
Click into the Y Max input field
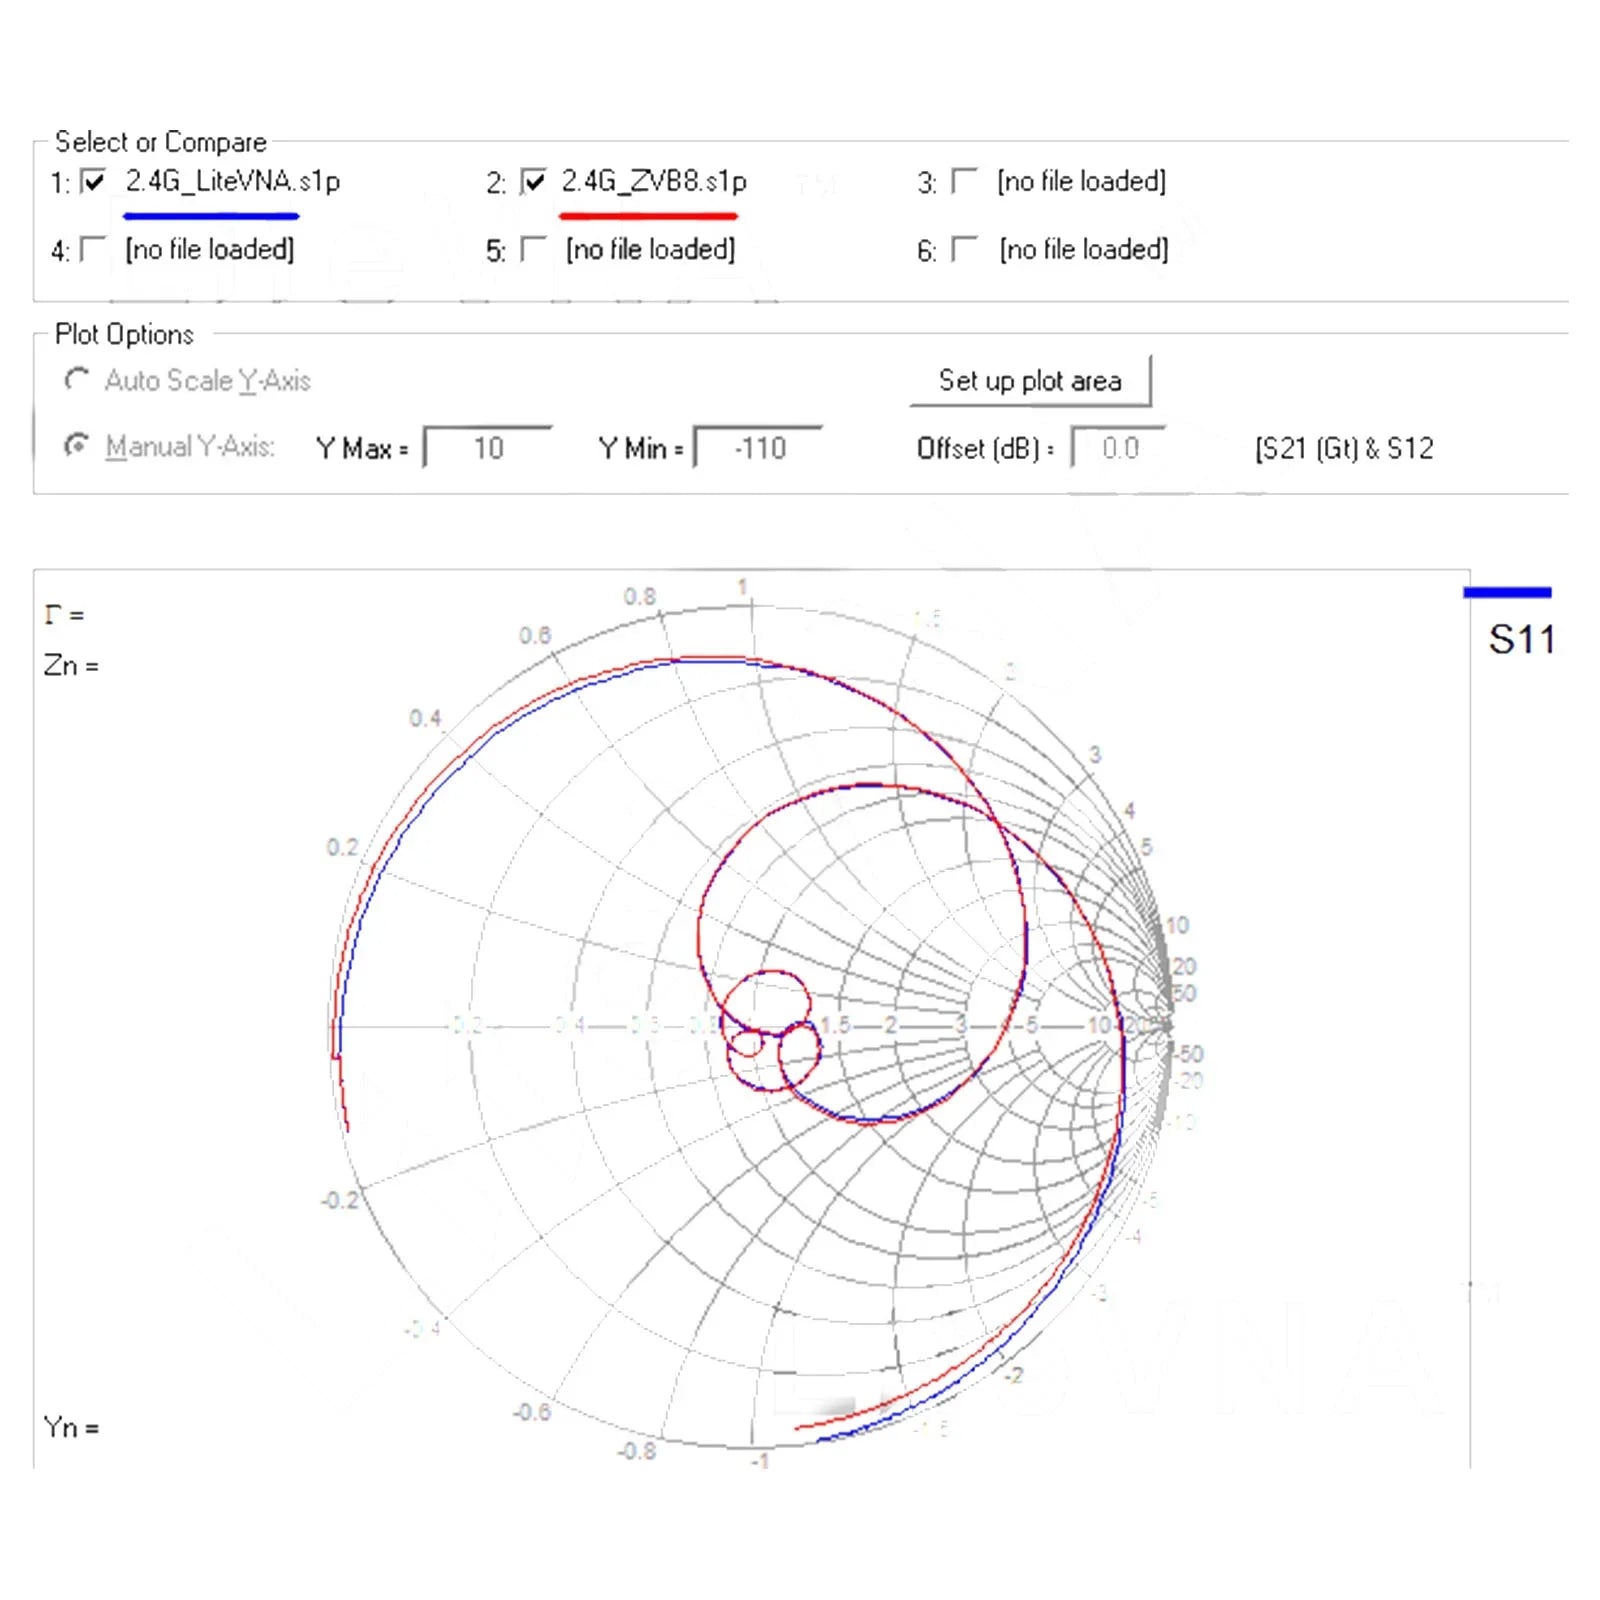click(488, 448)
